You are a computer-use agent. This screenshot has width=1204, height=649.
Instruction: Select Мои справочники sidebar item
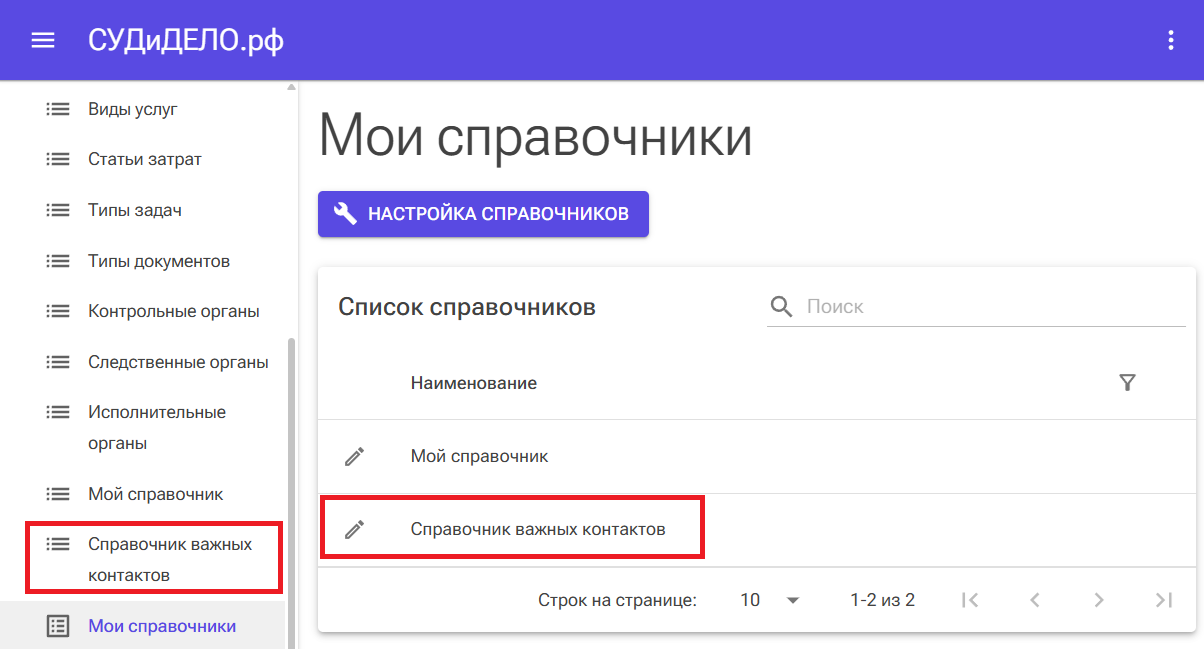click(161, 627)
